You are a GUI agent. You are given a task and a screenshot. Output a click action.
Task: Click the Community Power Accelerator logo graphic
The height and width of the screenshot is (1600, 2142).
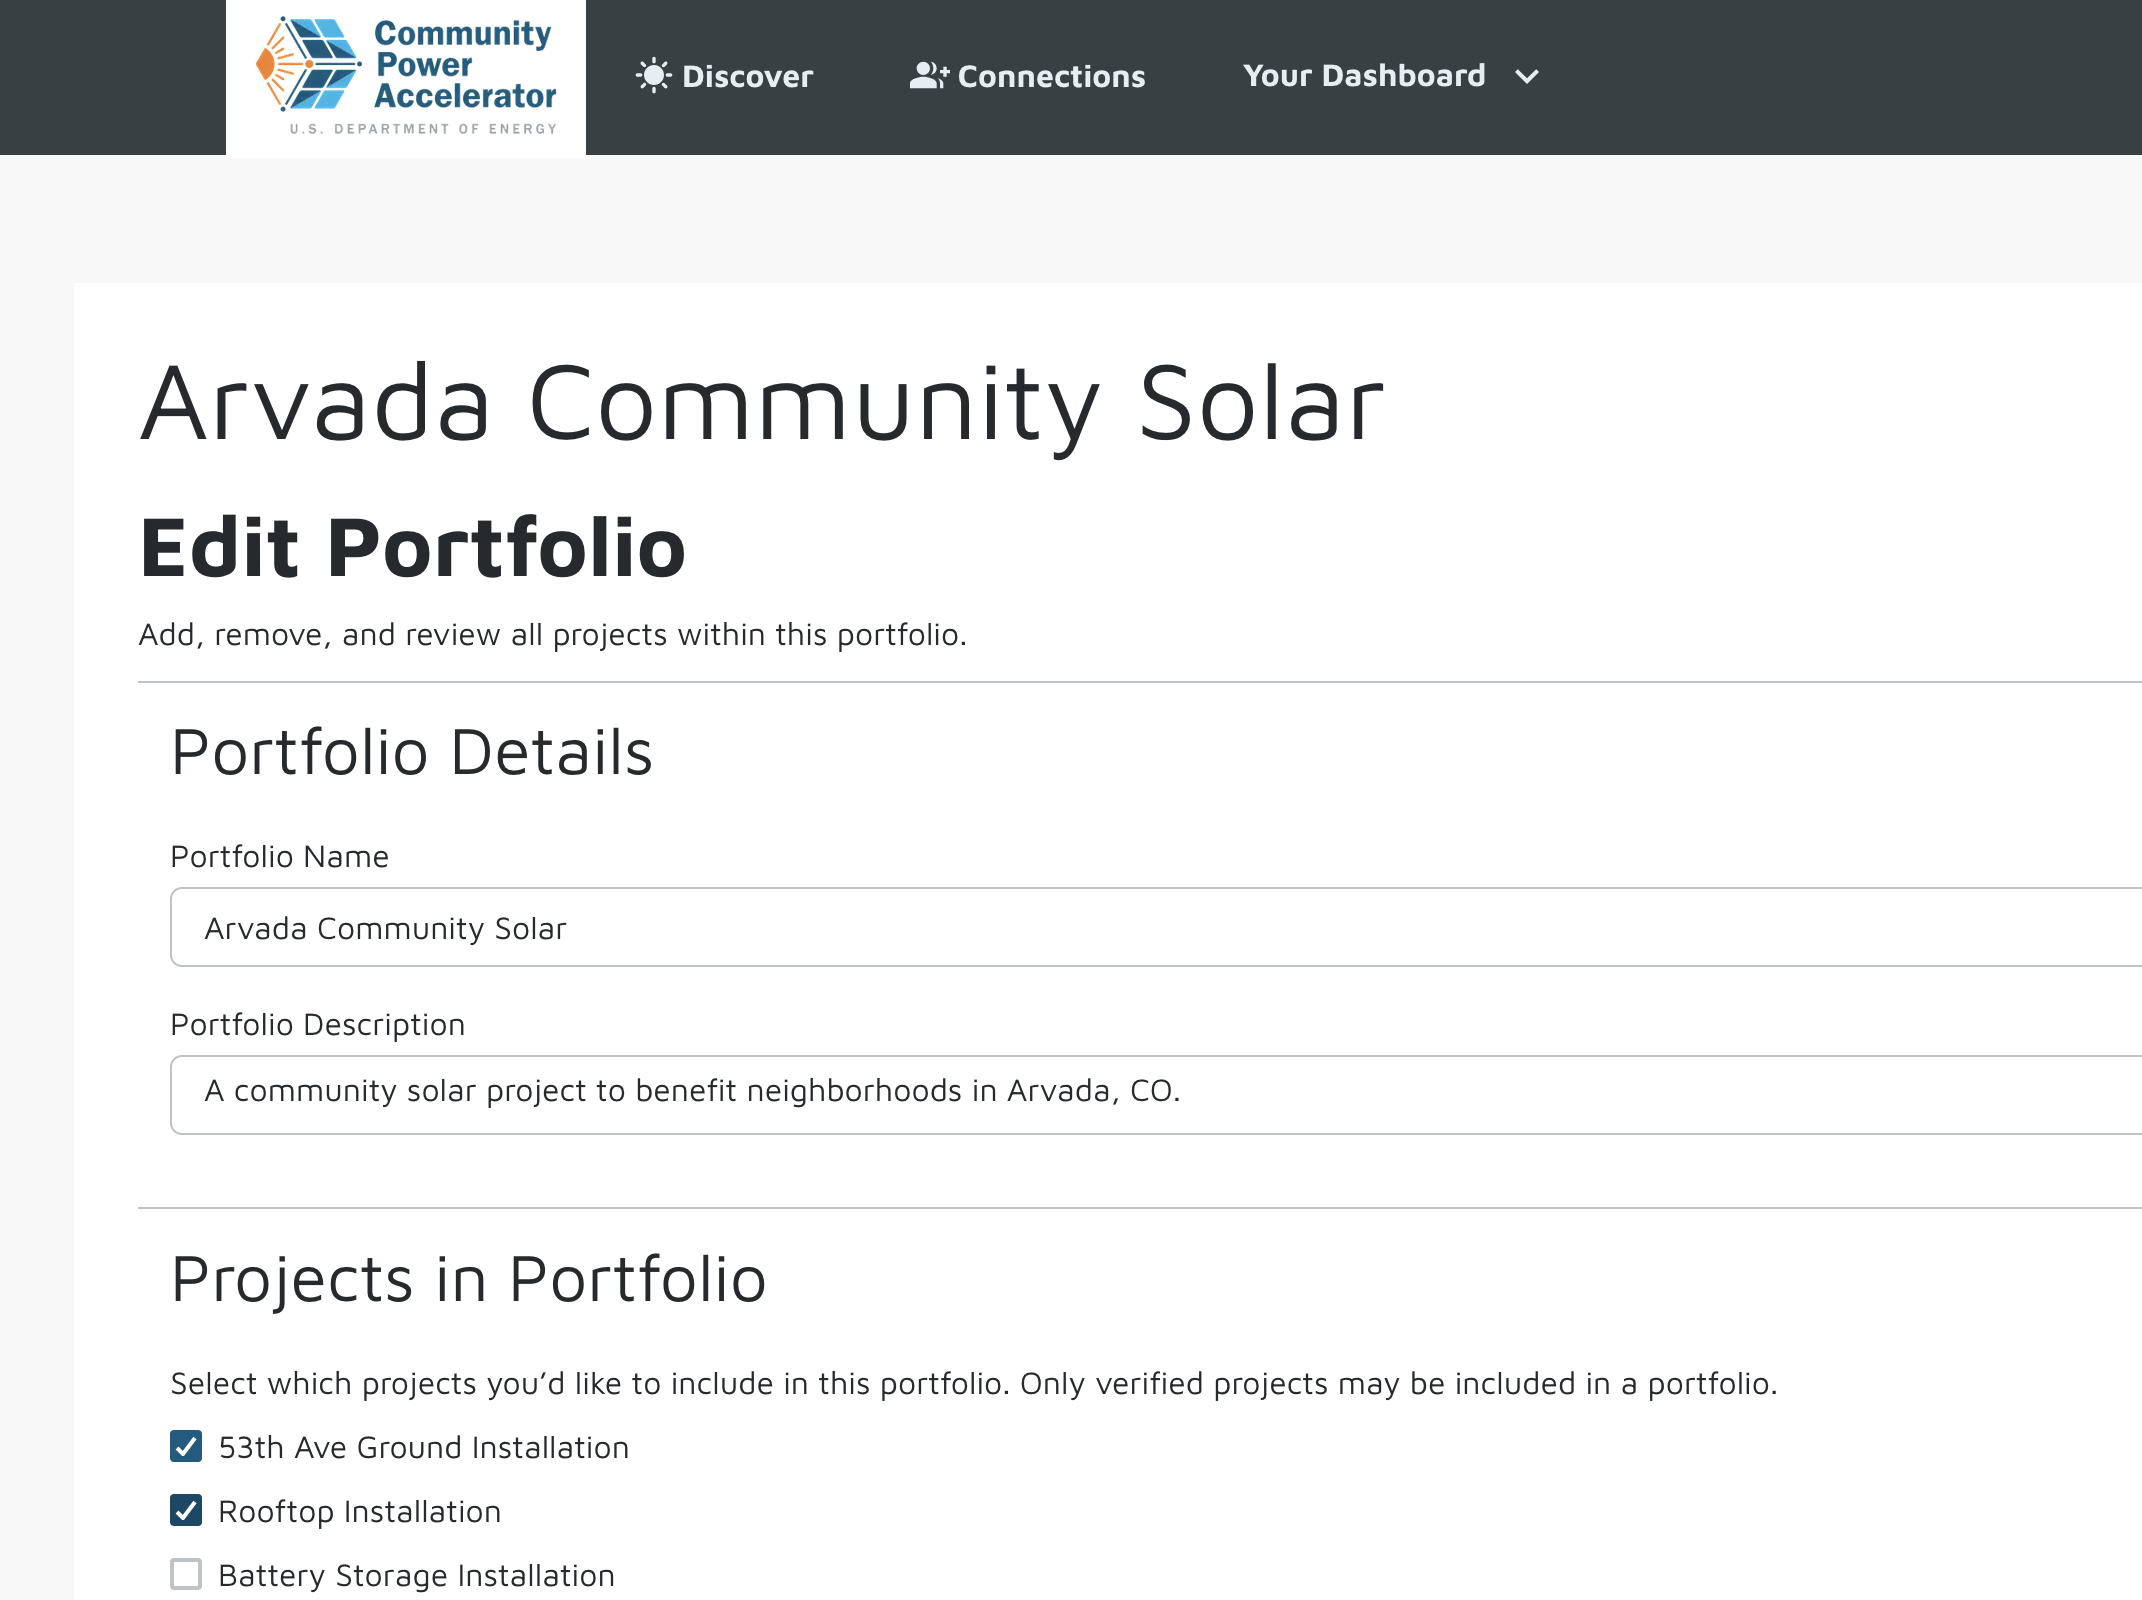pos(308,64)
